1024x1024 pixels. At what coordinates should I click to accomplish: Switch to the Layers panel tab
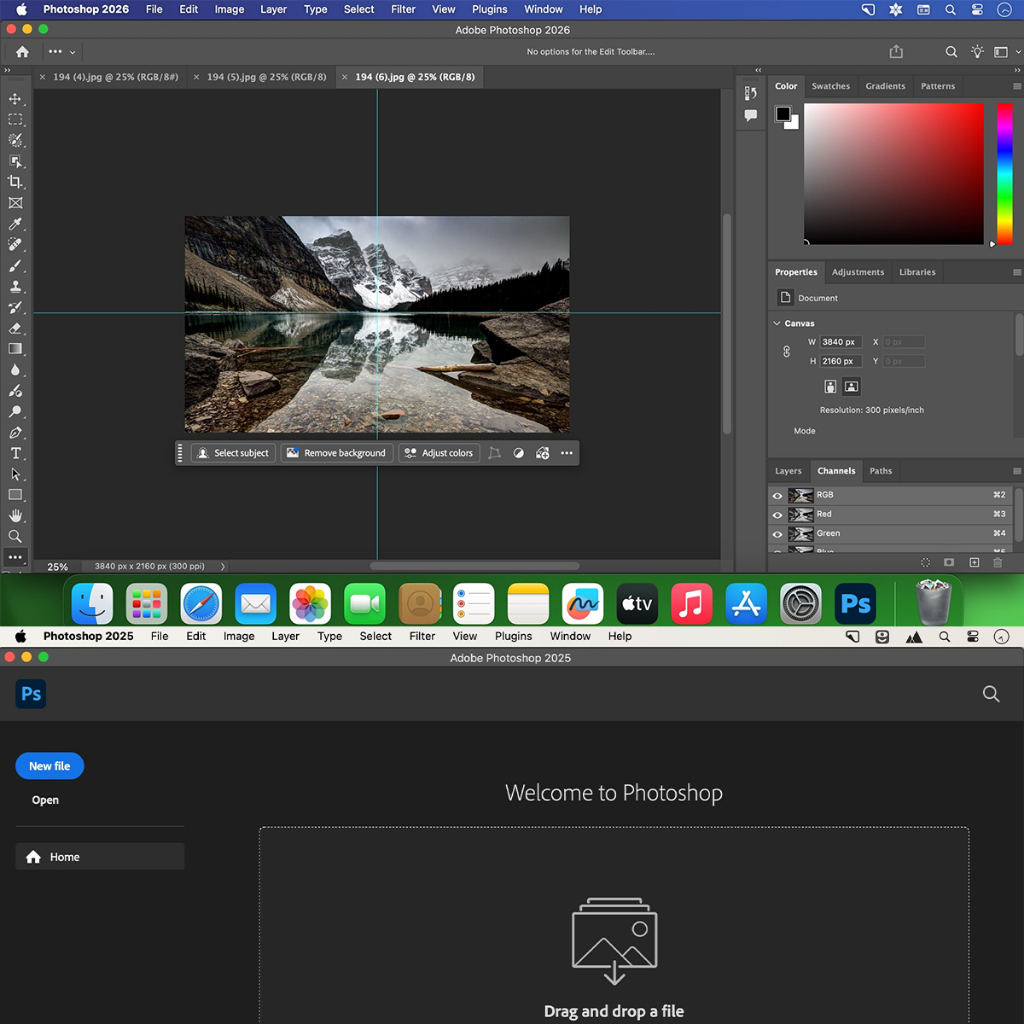tap(788, 471)
